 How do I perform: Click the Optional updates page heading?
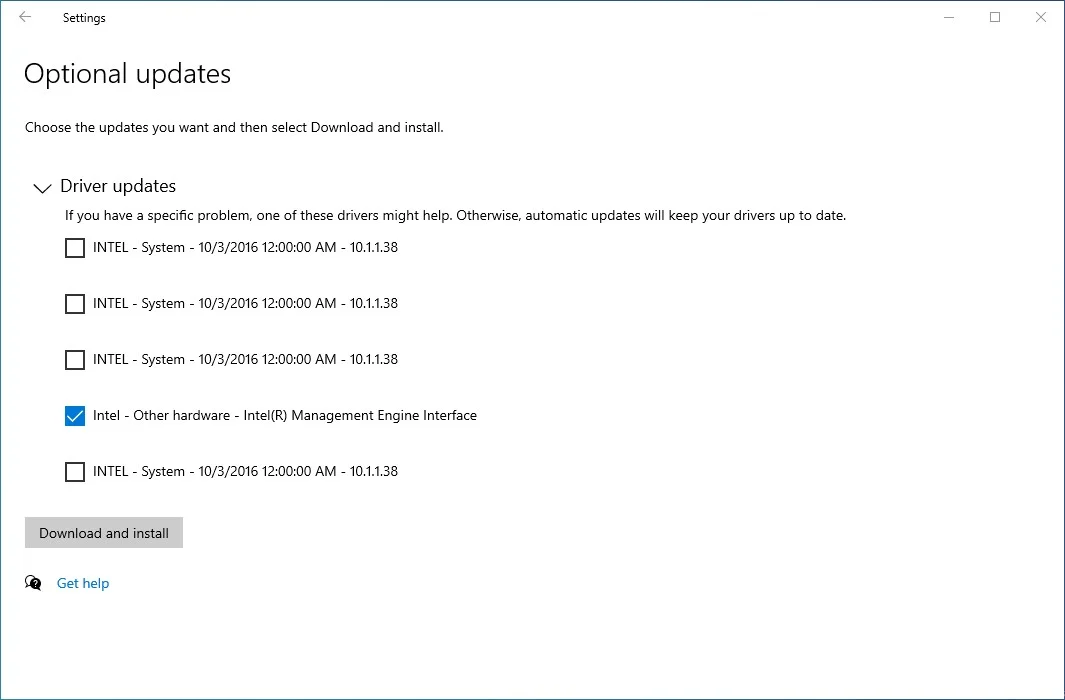(128, 73)
